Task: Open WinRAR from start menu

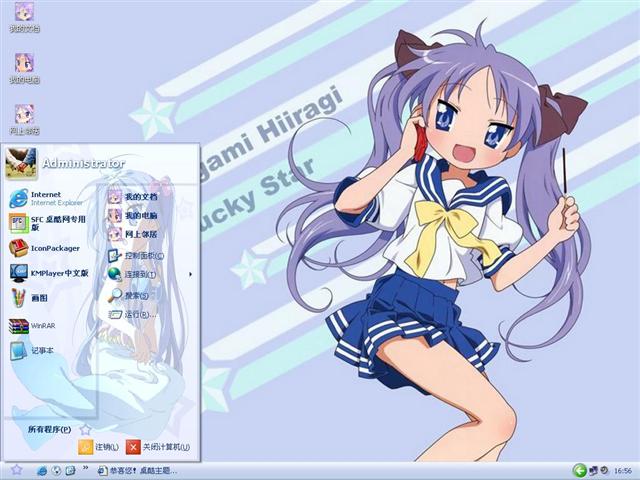Action: 32,326
